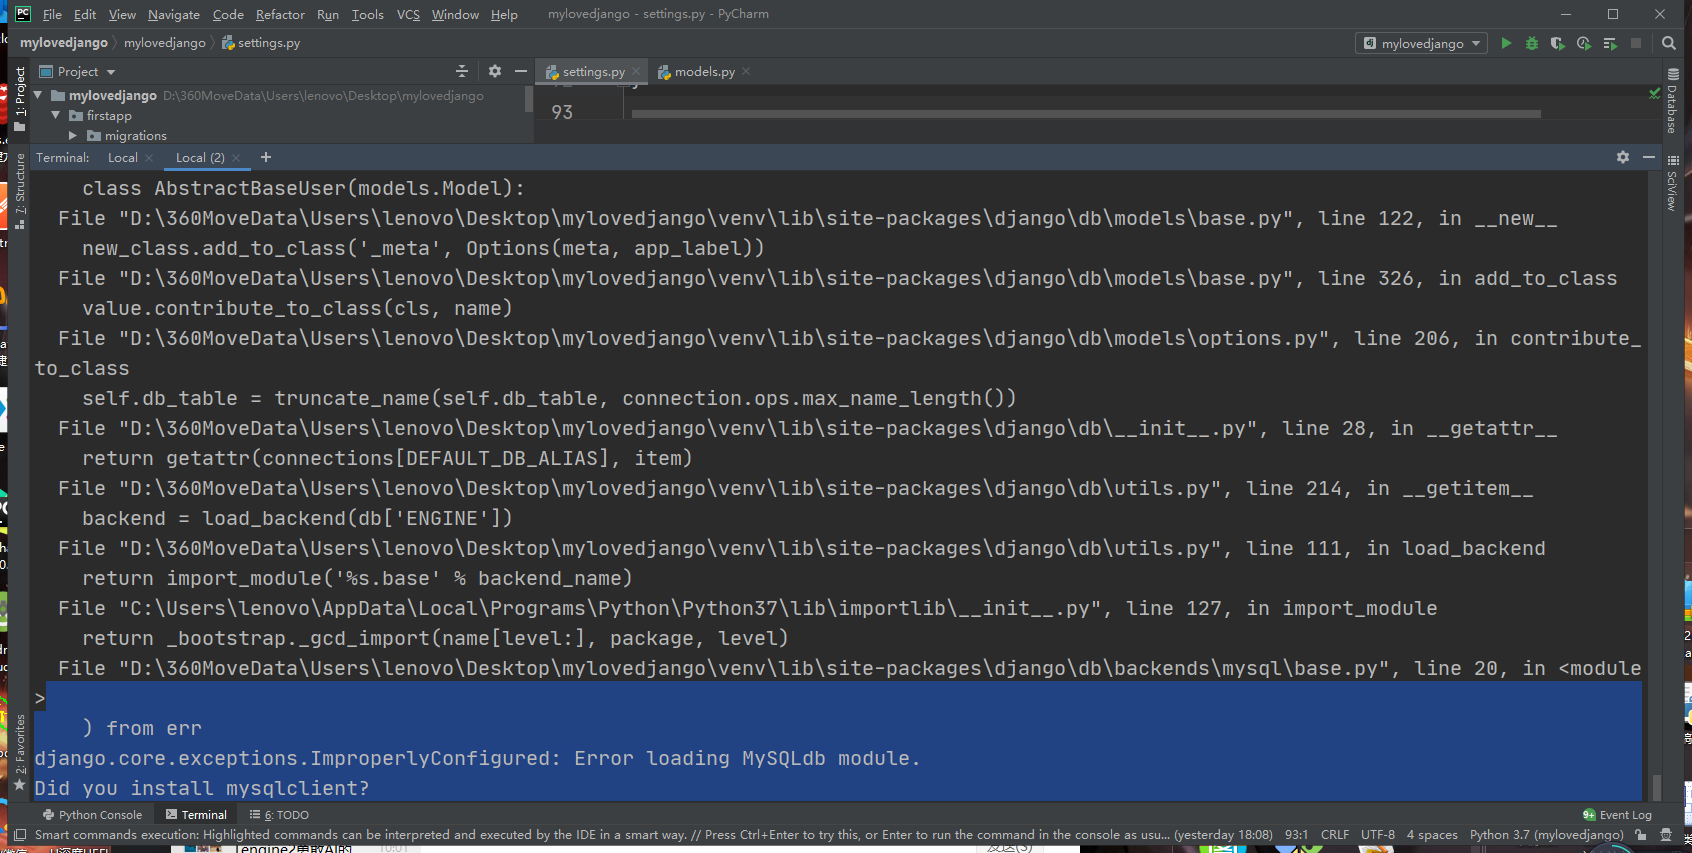The image size is (1692, 853).
Task: Click the PyCharm logo icon
Action: 22,14
